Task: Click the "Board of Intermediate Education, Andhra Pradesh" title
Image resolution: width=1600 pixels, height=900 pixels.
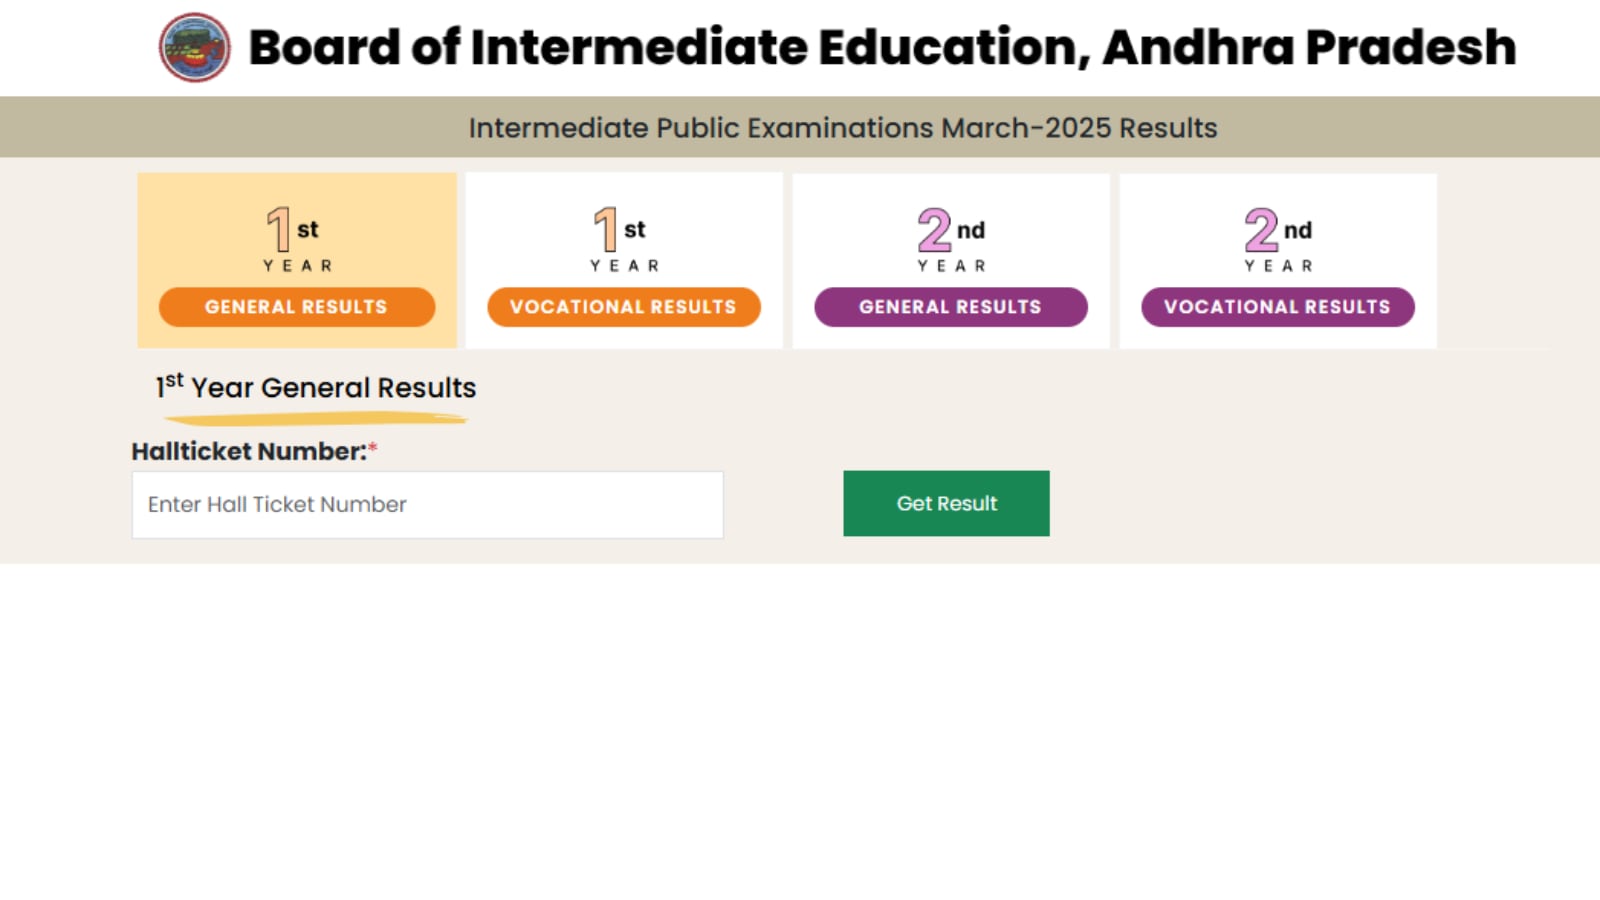Action: click(882, 47)
